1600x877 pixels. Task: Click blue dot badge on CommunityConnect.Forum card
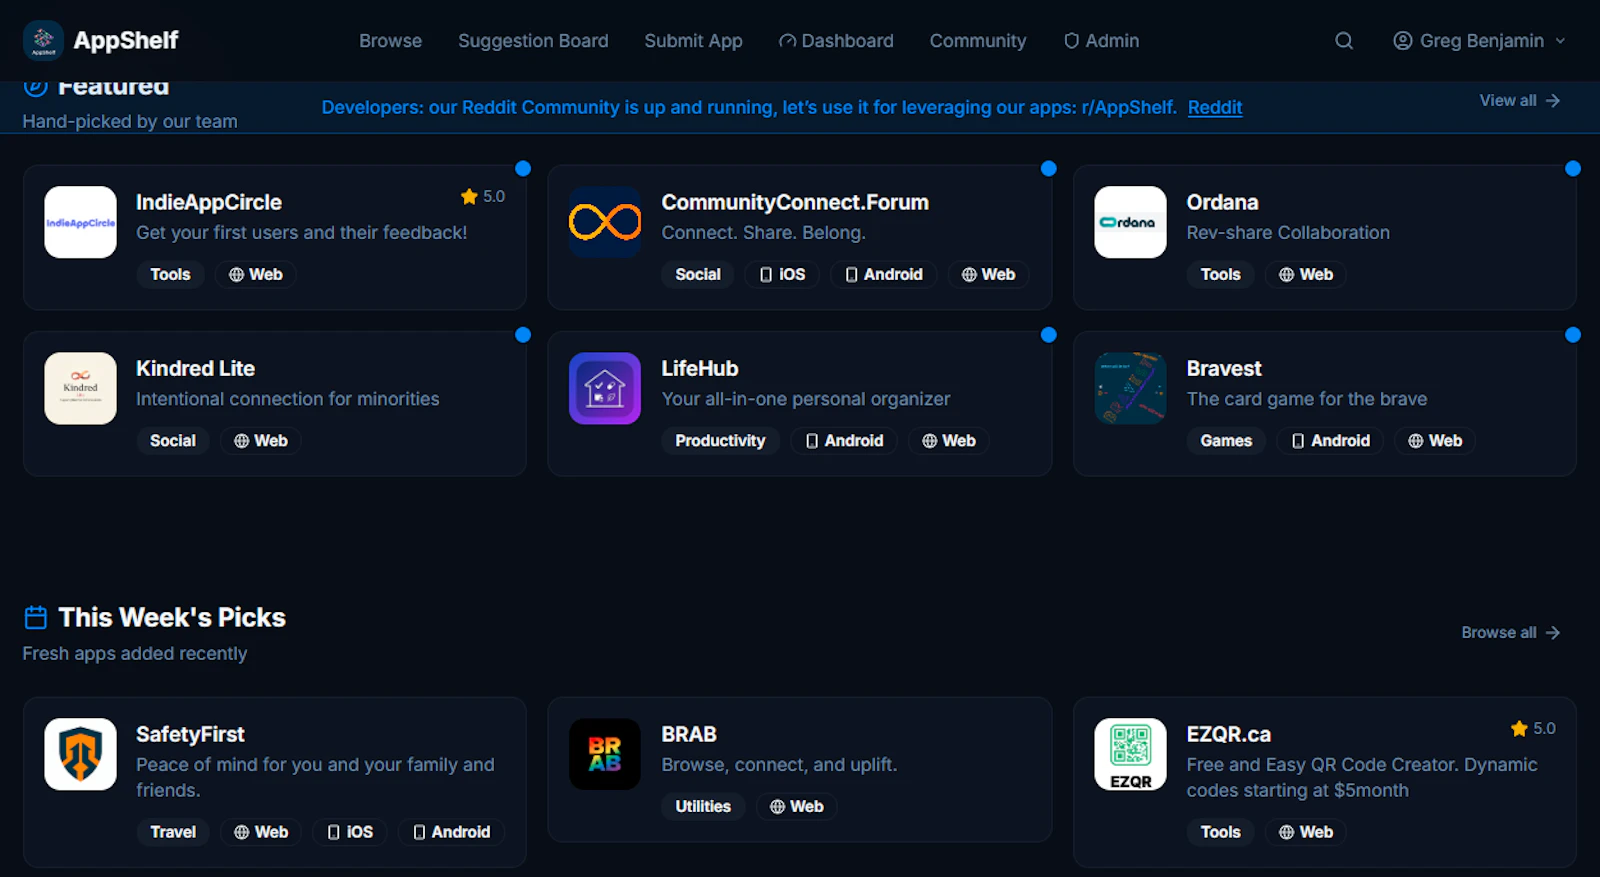[x=1048, y=168]
